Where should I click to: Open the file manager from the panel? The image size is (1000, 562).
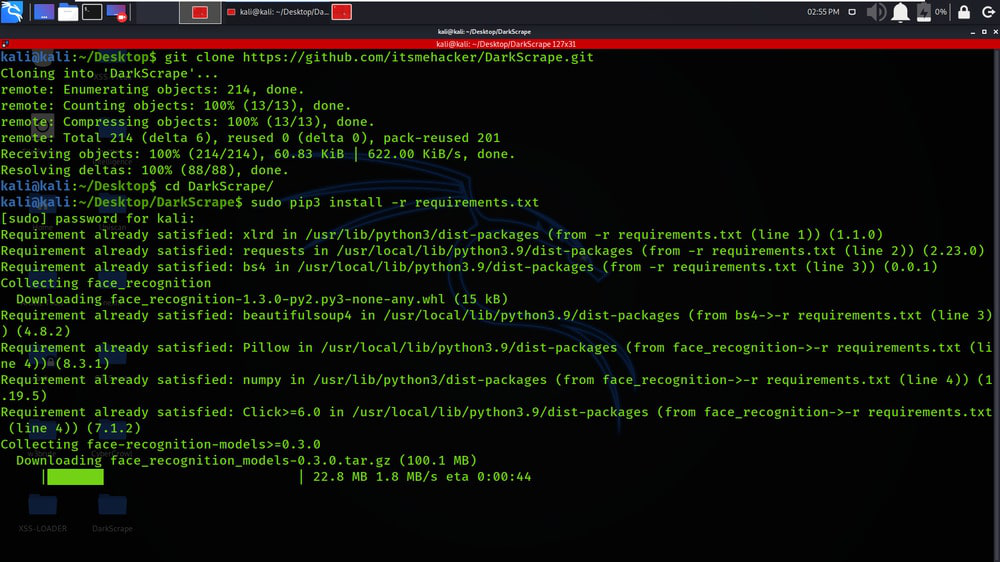(68, 12)
